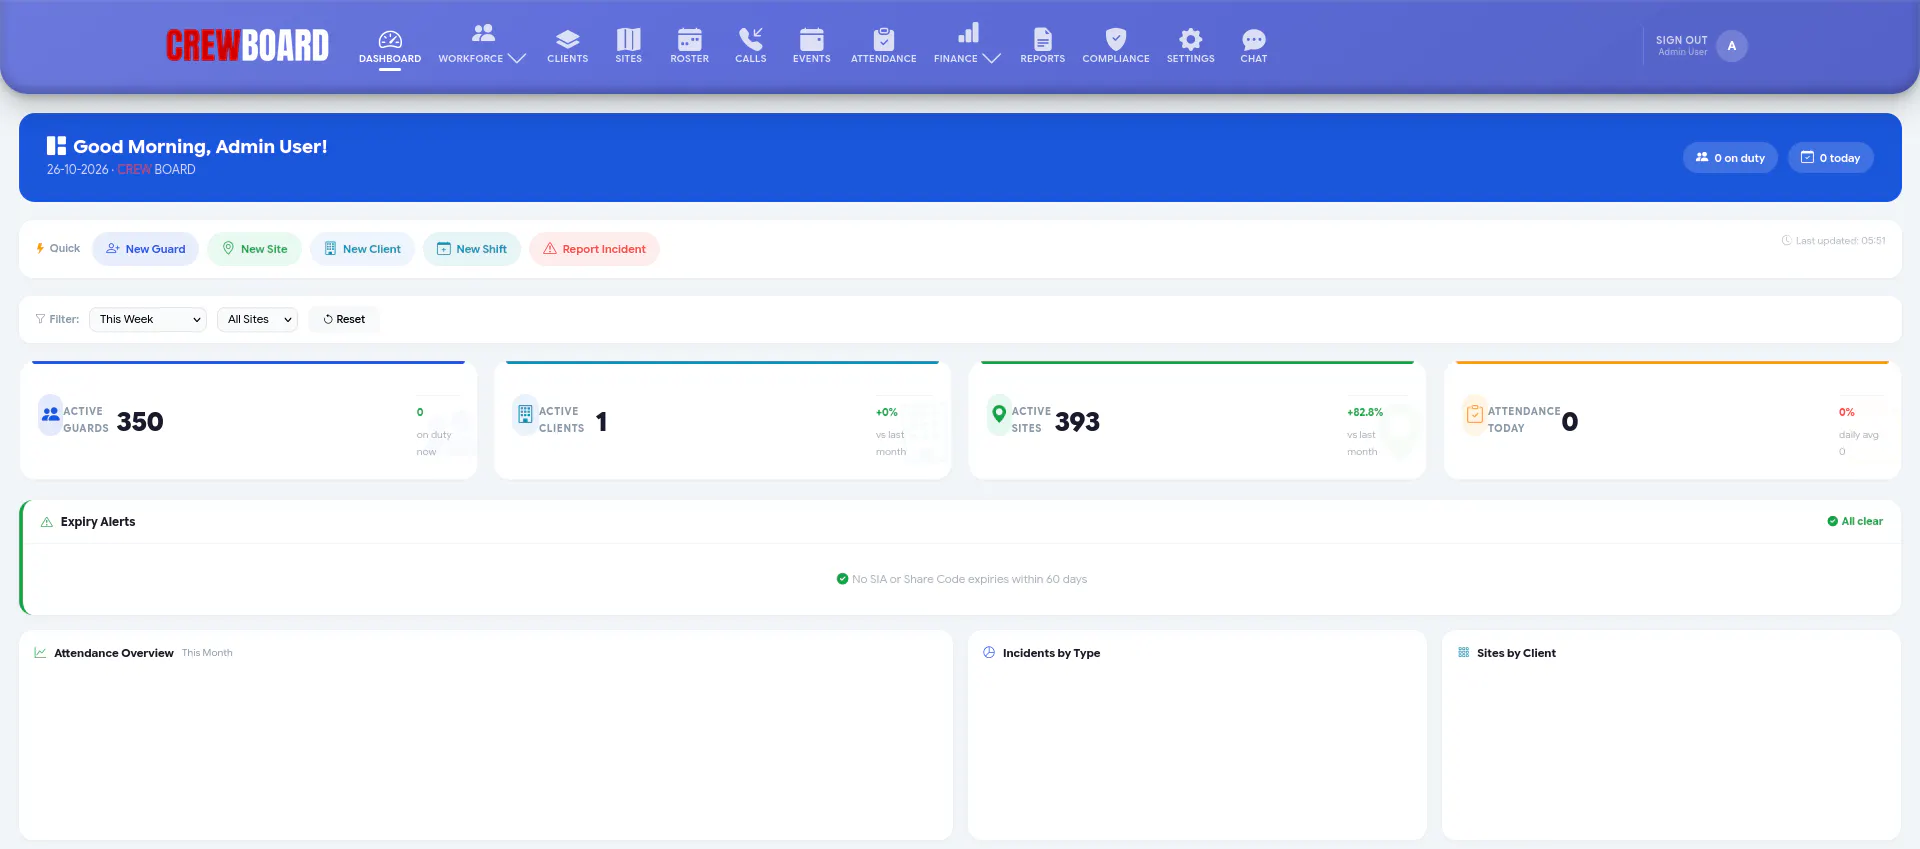Expand the Workforce menu chevron
The image size is (1920, 849).
(x=517, y=59)
